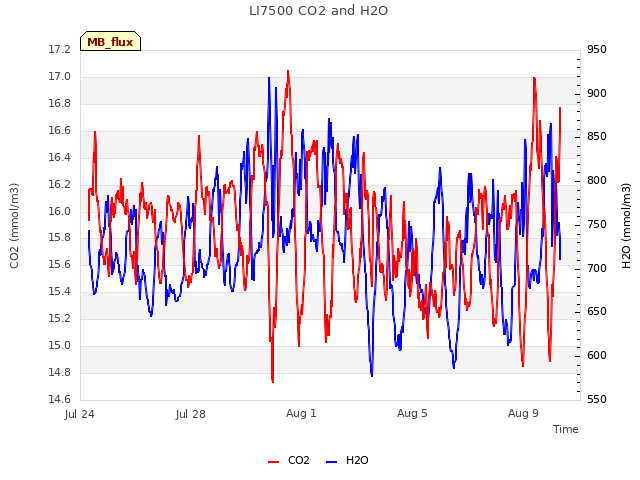Screen dimensions: 640x480
Task: Click the 17.2 left axis value
Action: point(60,50)
